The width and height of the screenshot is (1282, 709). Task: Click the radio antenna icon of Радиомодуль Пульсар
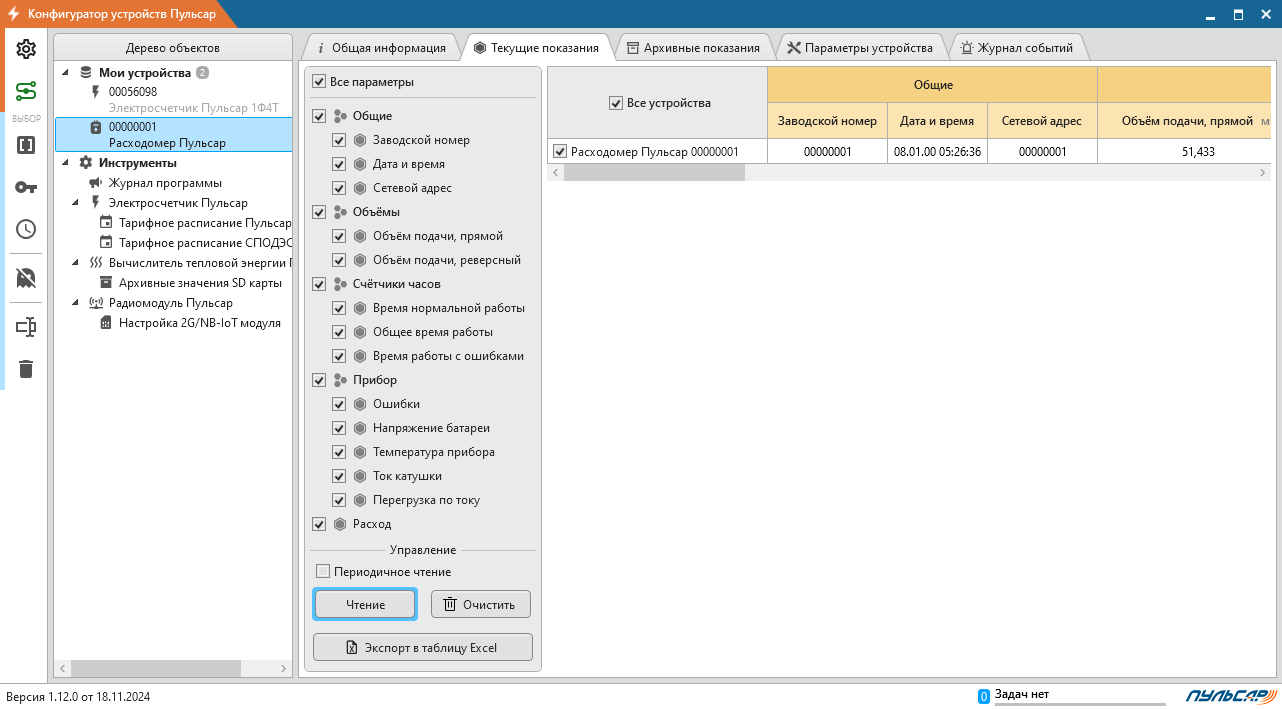[96, 303]
